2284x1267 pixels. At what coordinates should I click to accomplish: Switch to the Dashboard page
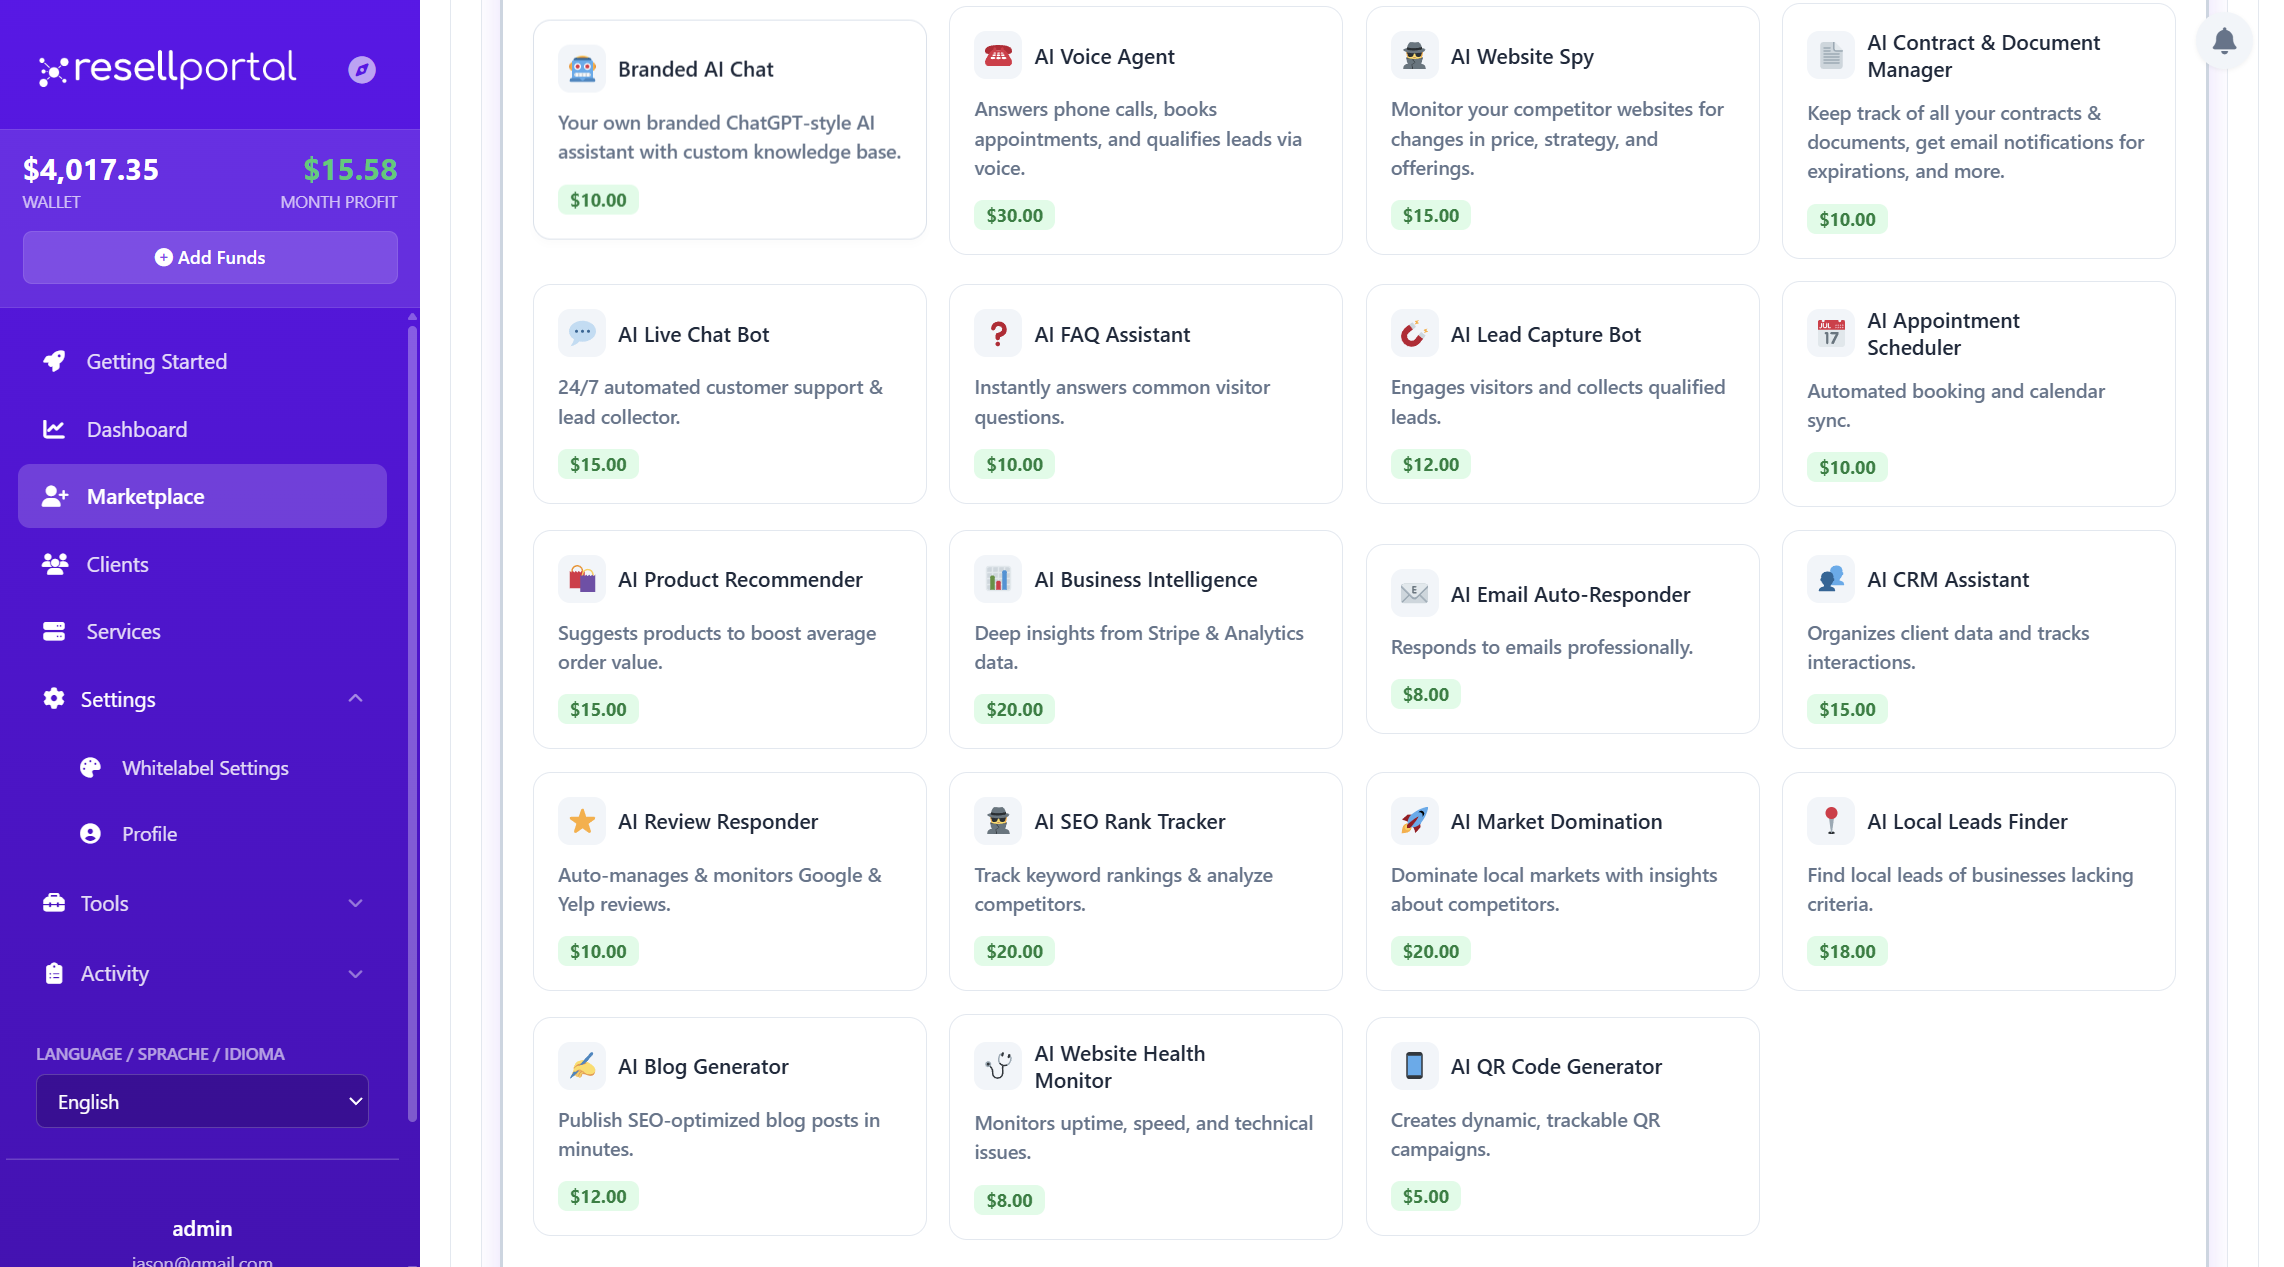click(136, 429)
